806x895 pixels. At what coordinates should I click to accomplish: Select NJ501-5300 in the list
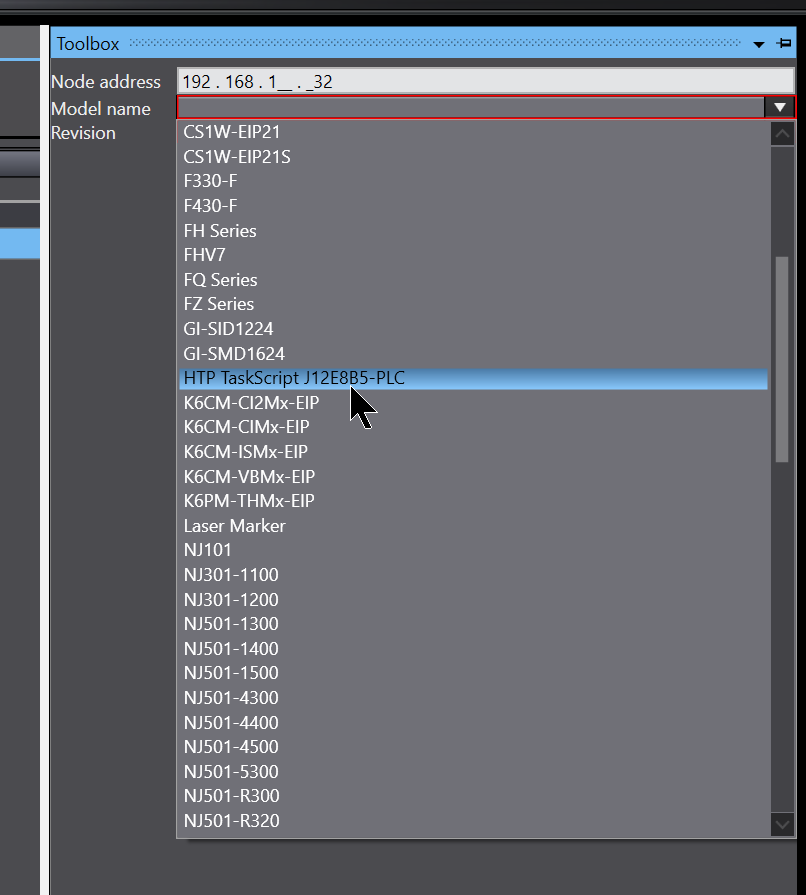pos(473,771)
